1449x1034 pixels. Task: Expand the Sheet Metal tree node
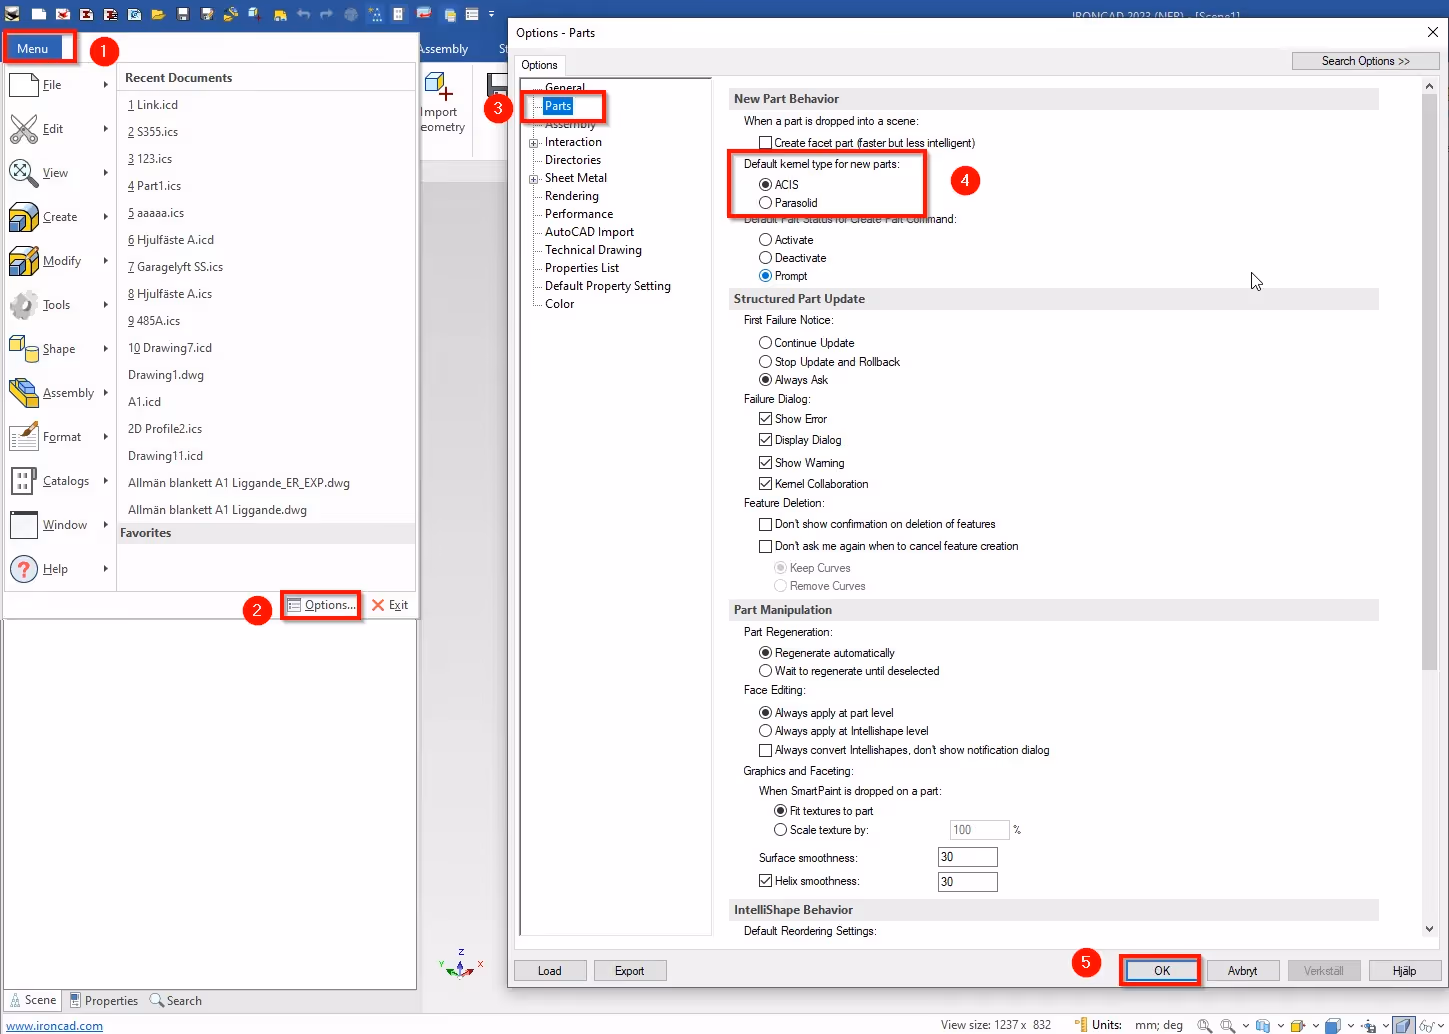click(533, 177)
